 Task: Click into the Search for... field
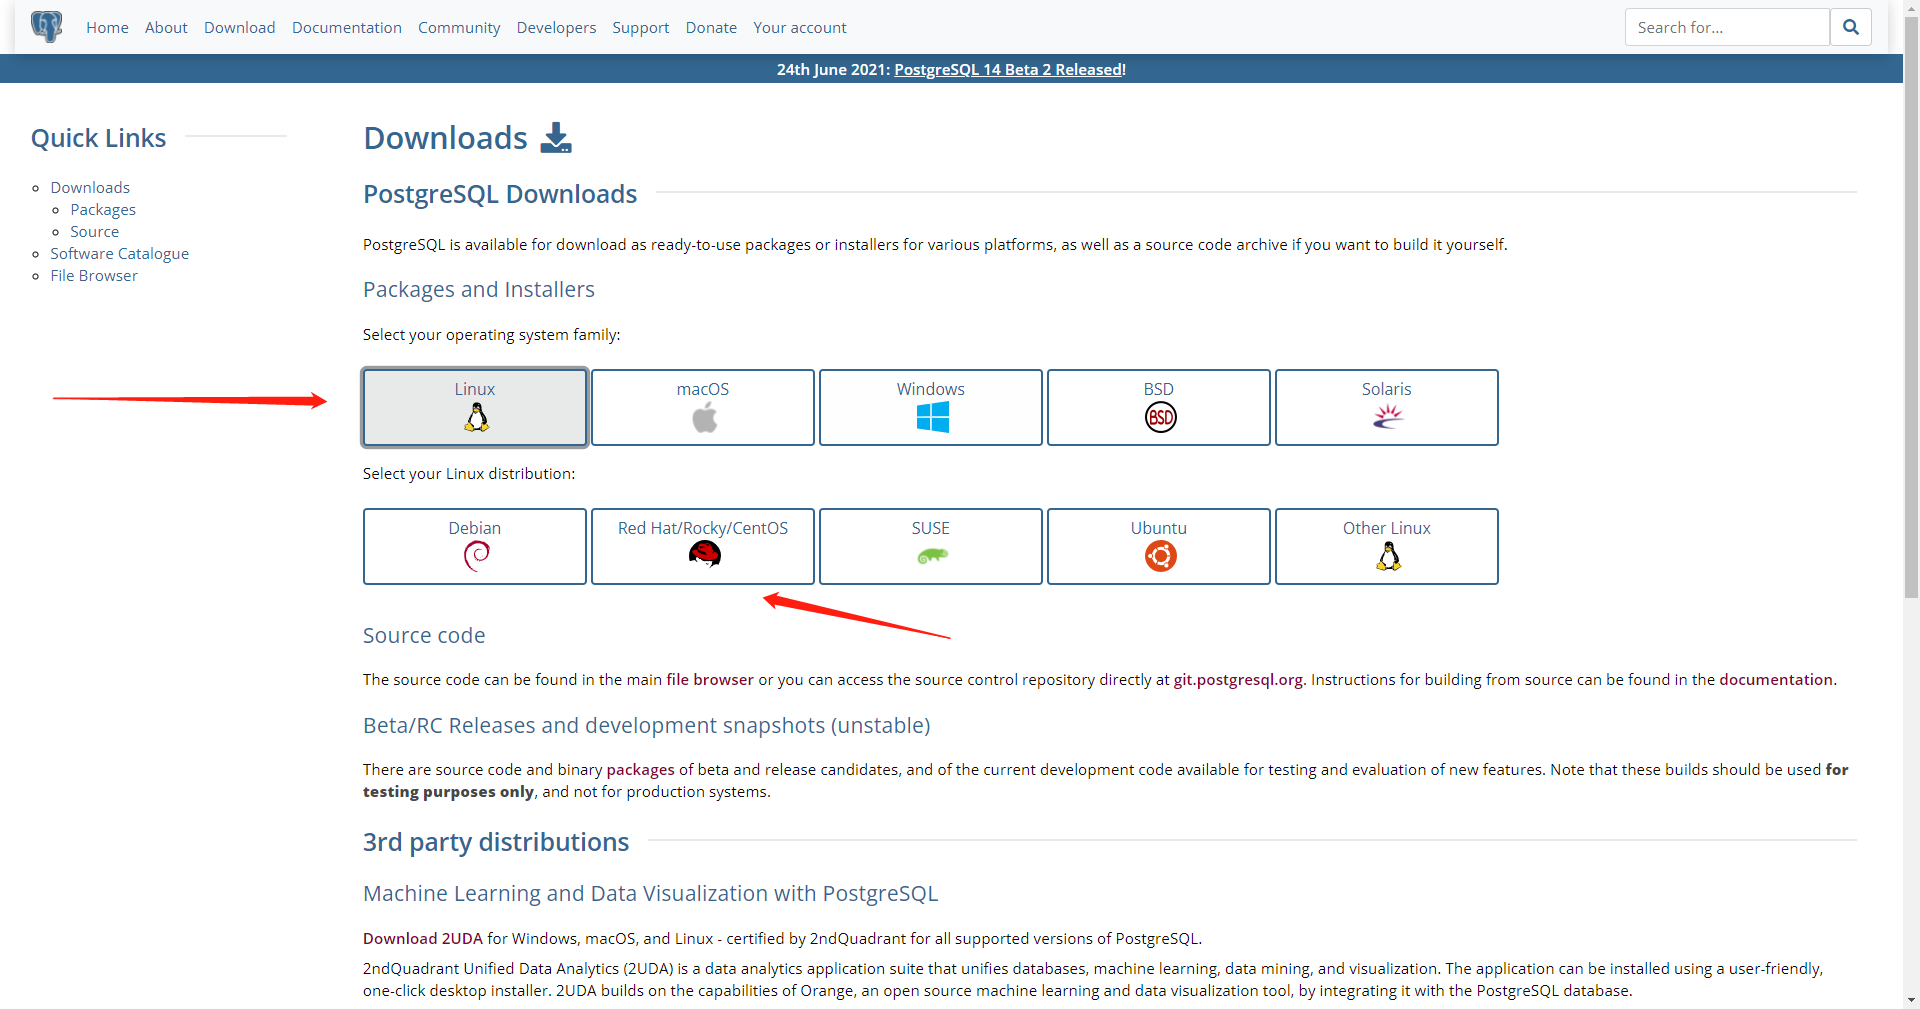pyautogui.click(x=1727, y=27)
